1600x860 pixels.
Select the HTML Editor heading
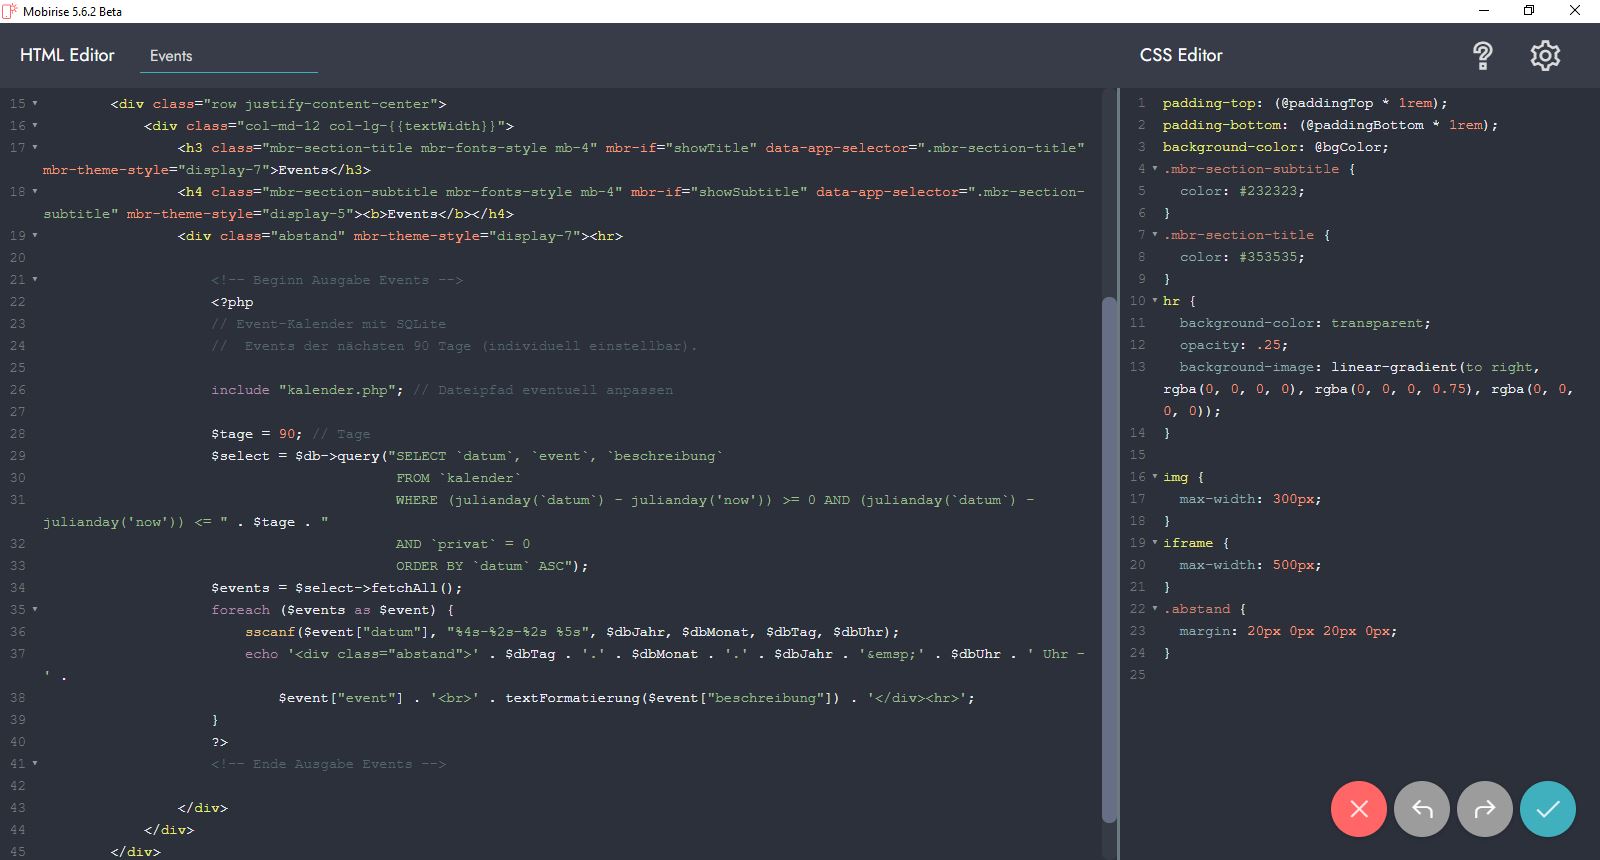click(x=67, y=56)
